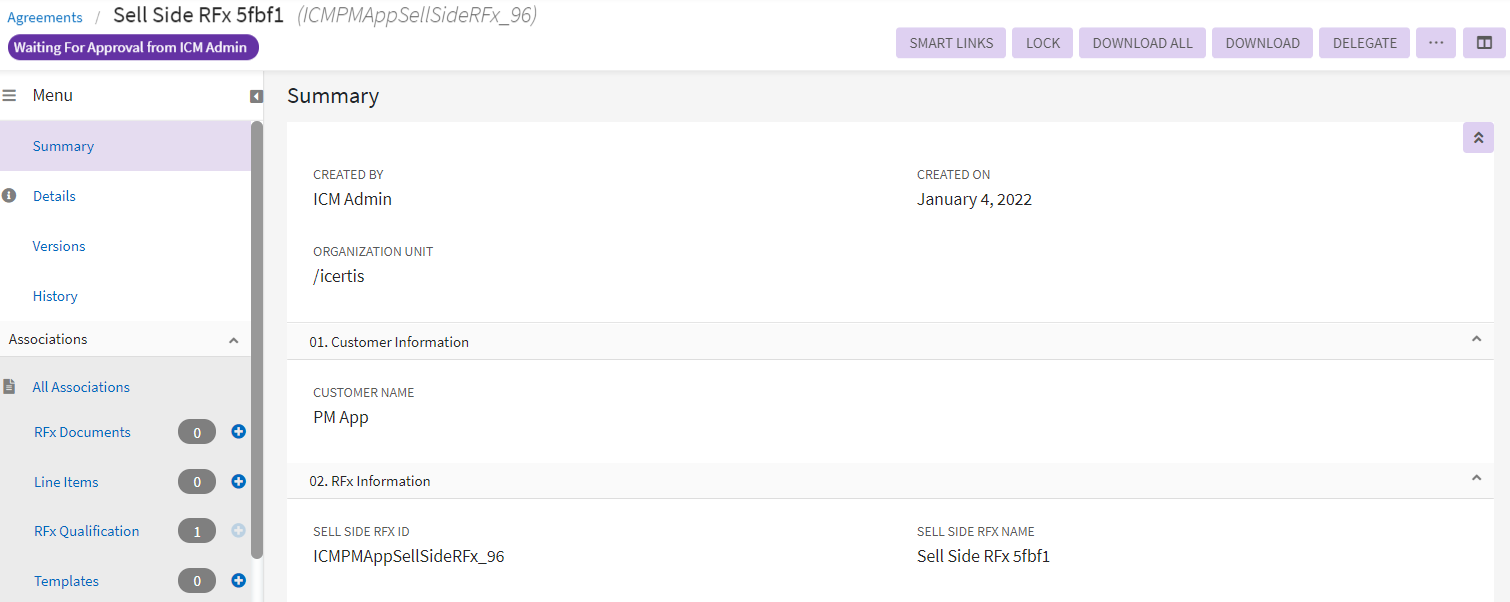This screenshot has width=1510, height=602.
Task: Click the Download All button
Action: click(1142, 43)
